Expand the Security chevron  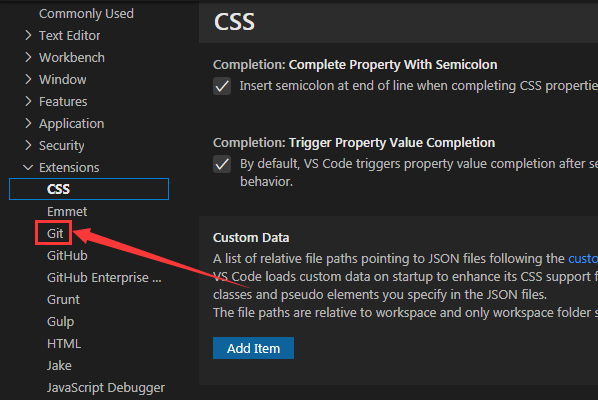coord(28,145)
